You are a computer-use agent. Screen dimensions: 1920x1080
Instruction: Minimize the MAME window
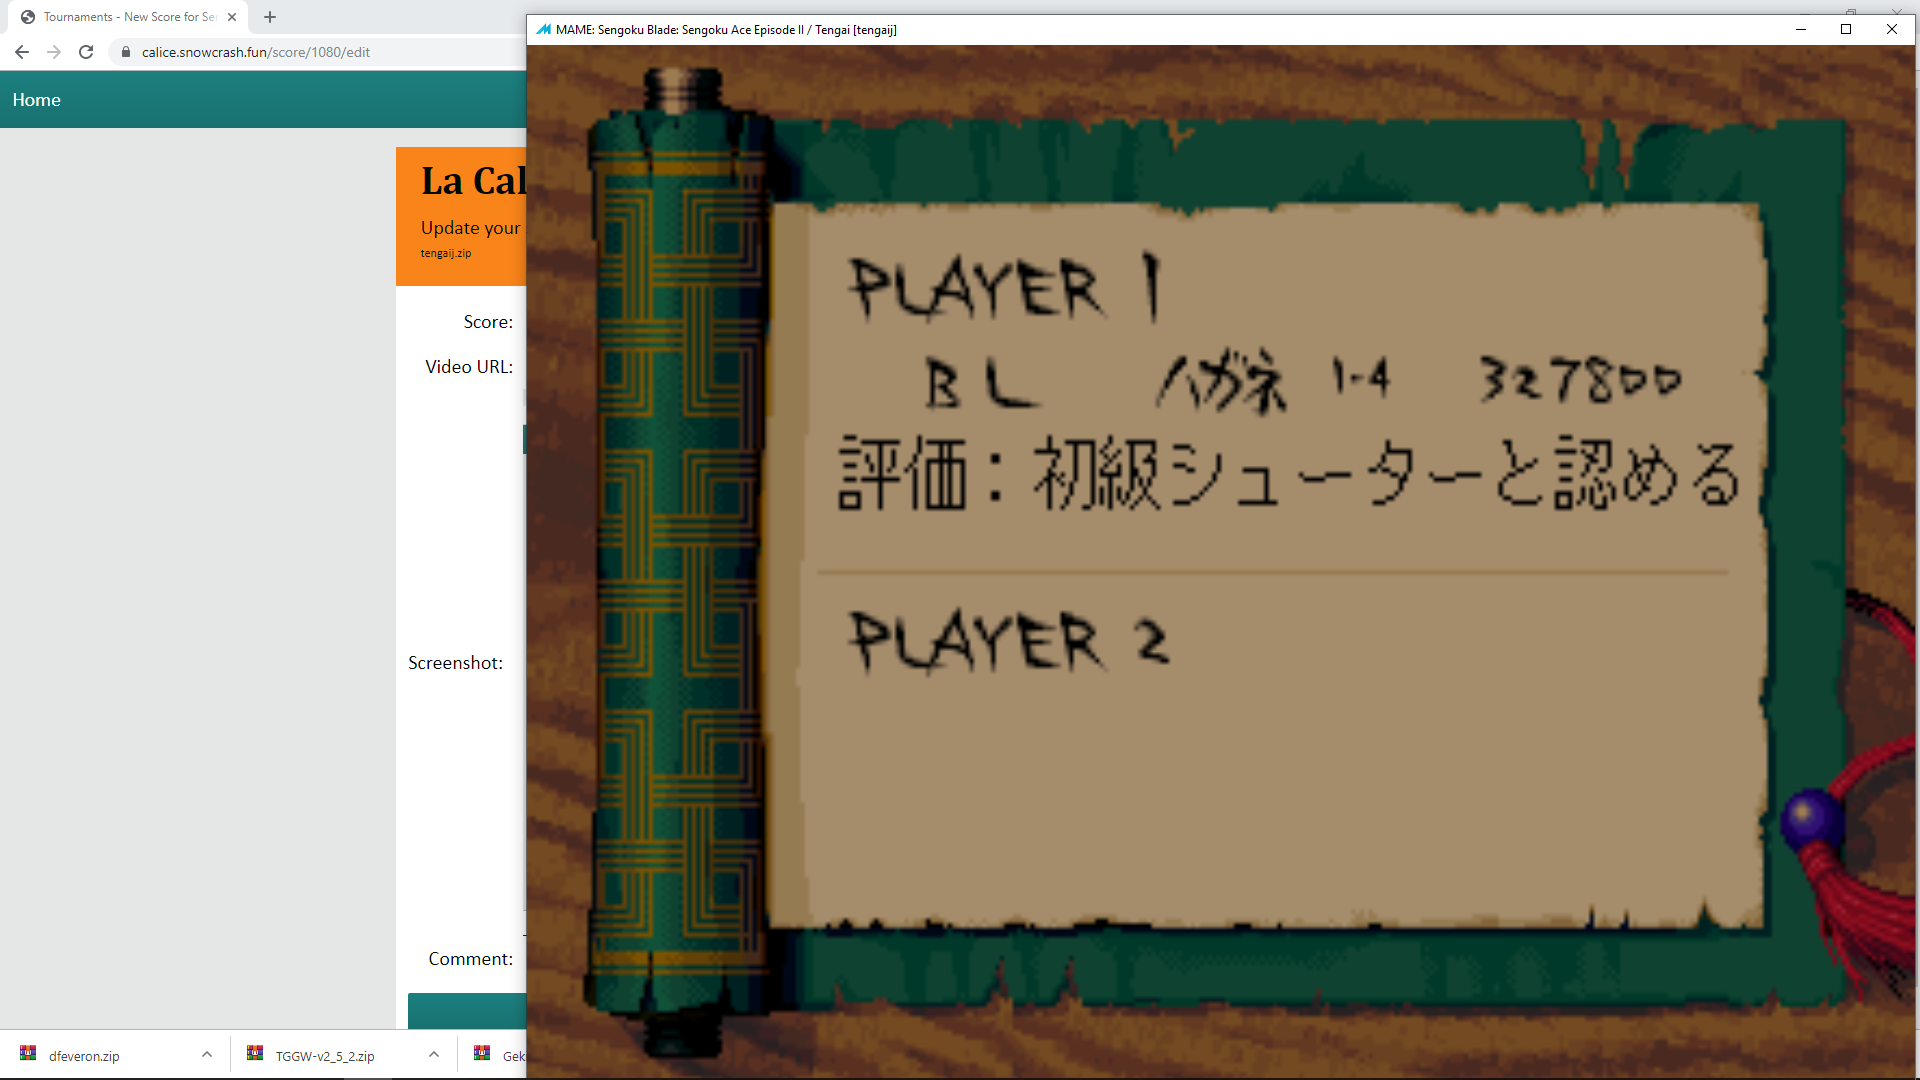pos(1801,29)
